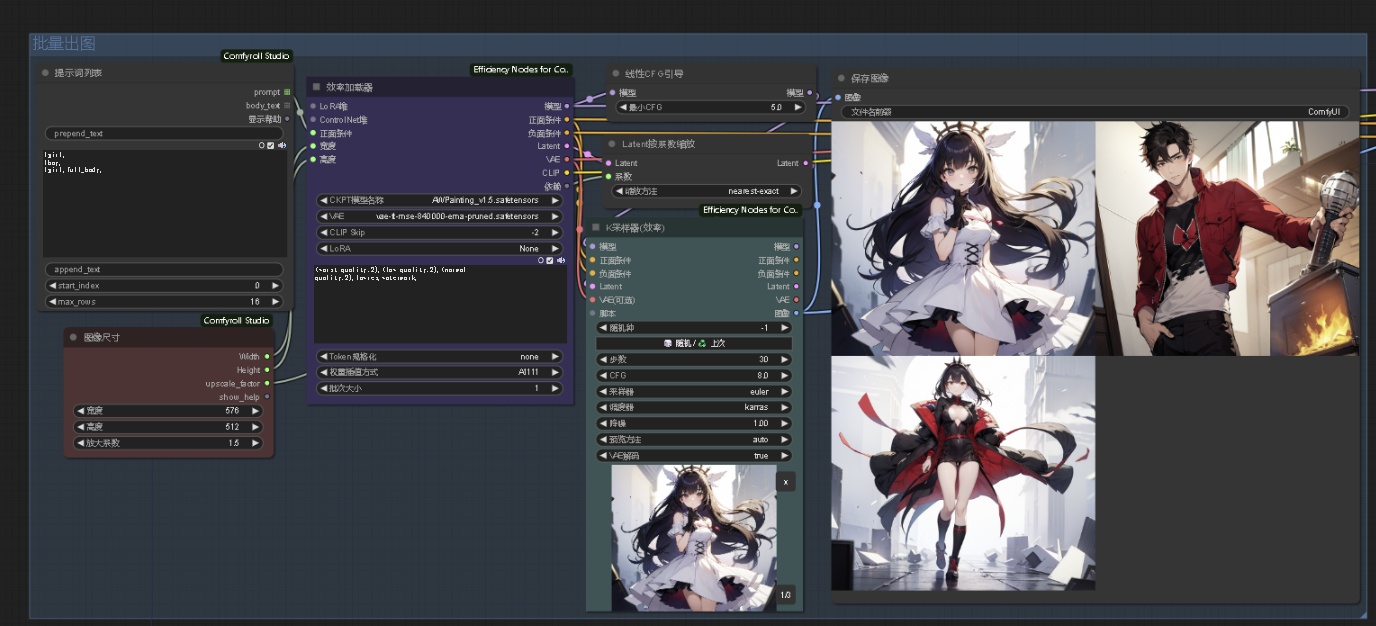Click the circle icon above the prompt list text box
Screen dimensions: 1376x626
point(261,145)
